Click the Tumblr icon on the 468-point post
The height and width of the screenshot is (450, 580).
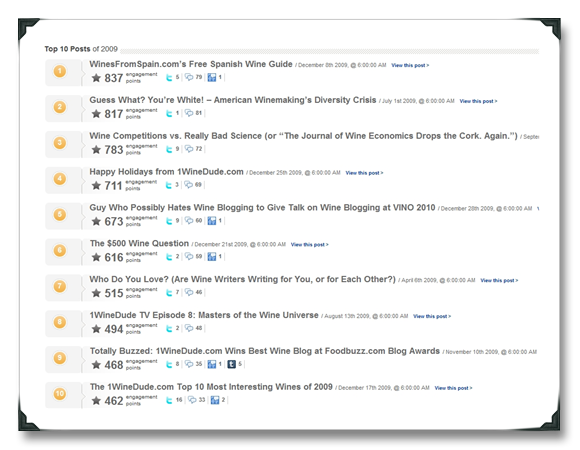click(x=232, y=365)
